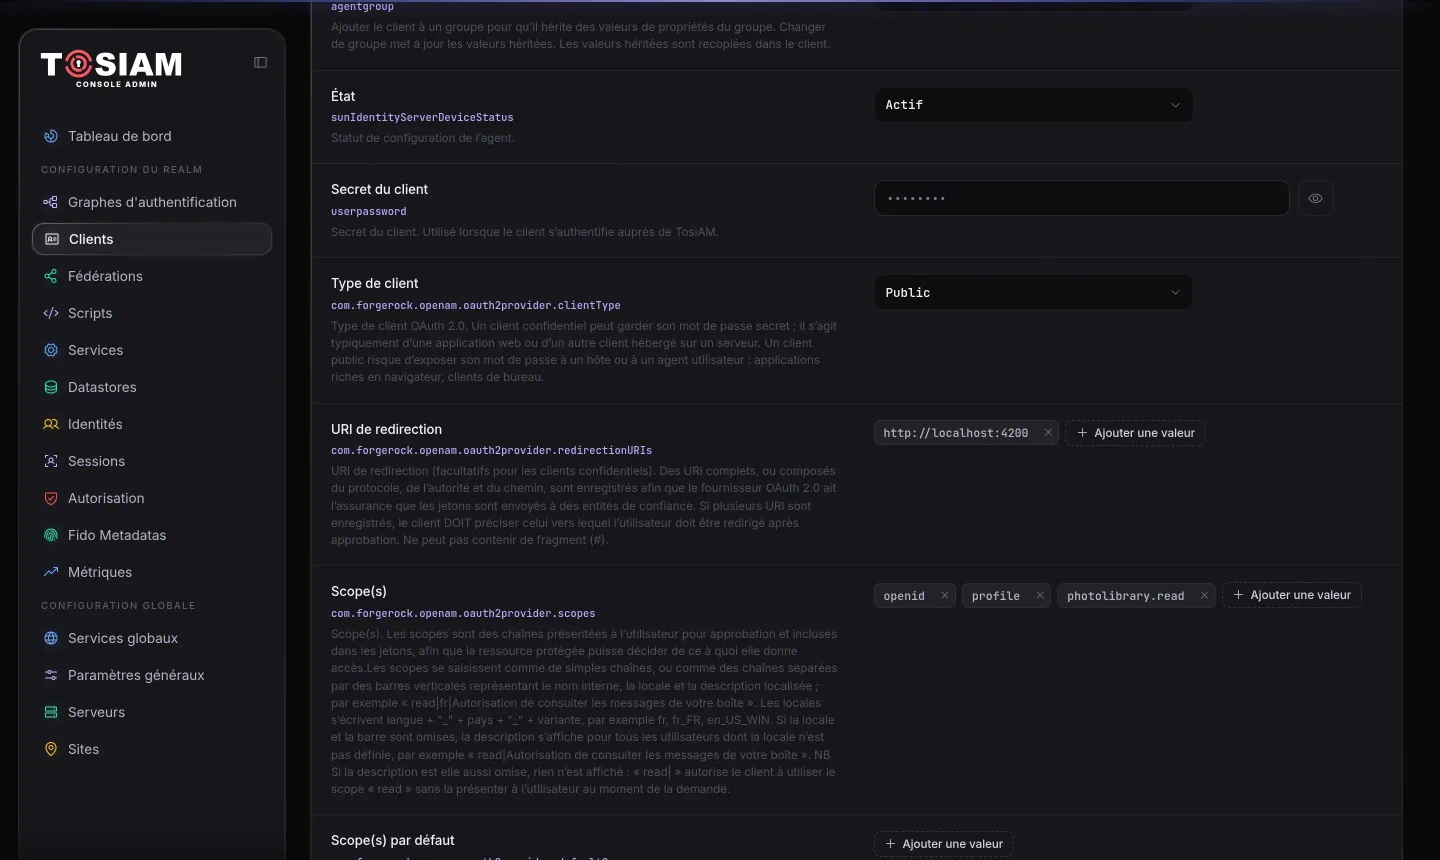Click the Sessions scan icon

(x=51, y=461)
